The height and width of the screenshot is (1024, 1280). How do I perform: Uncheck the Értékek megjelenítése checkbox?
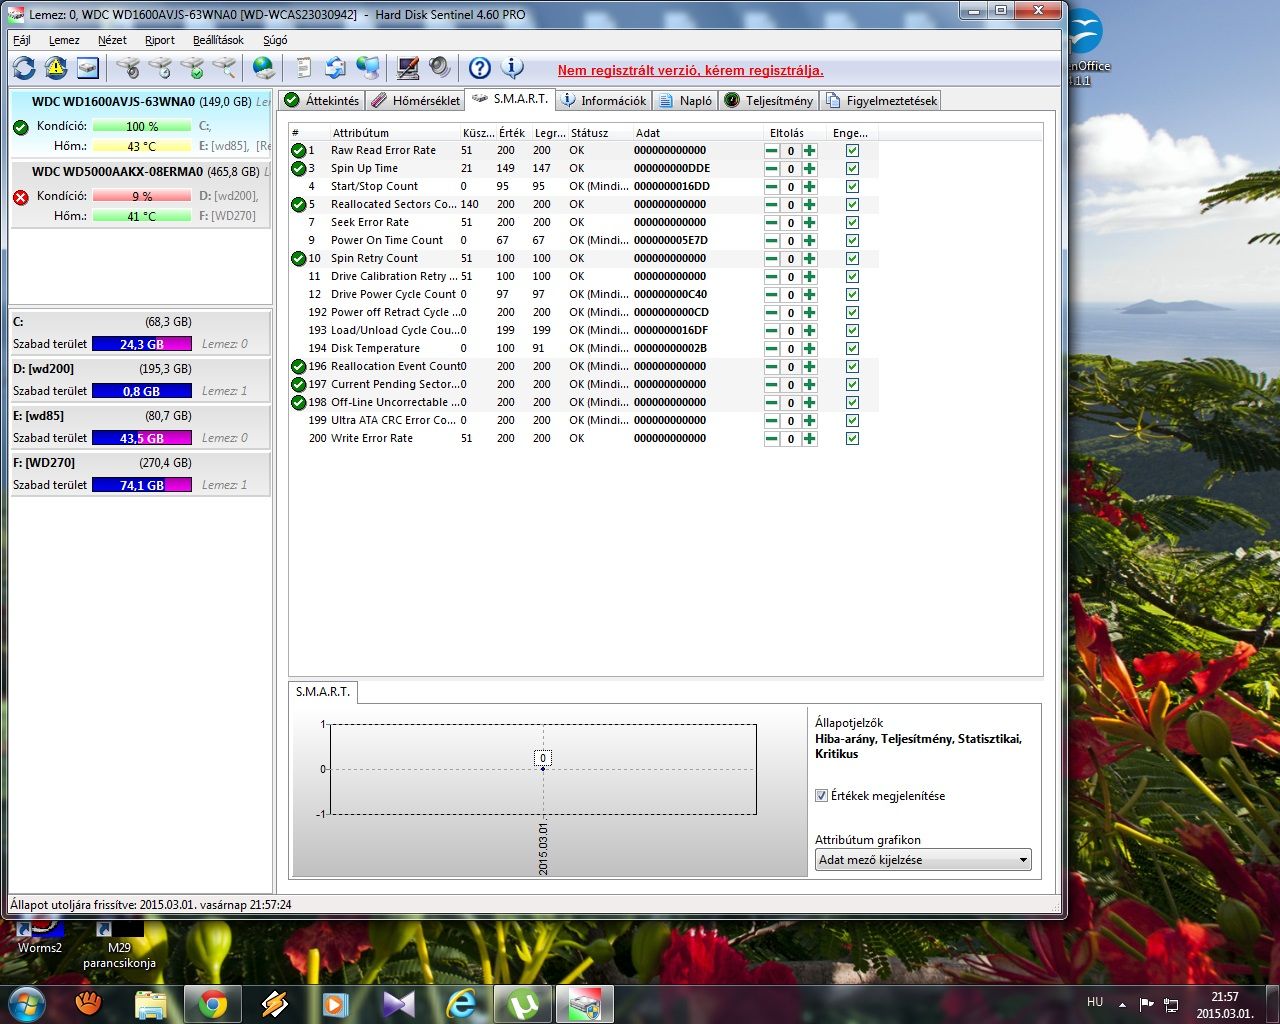(x=821, y=796)
